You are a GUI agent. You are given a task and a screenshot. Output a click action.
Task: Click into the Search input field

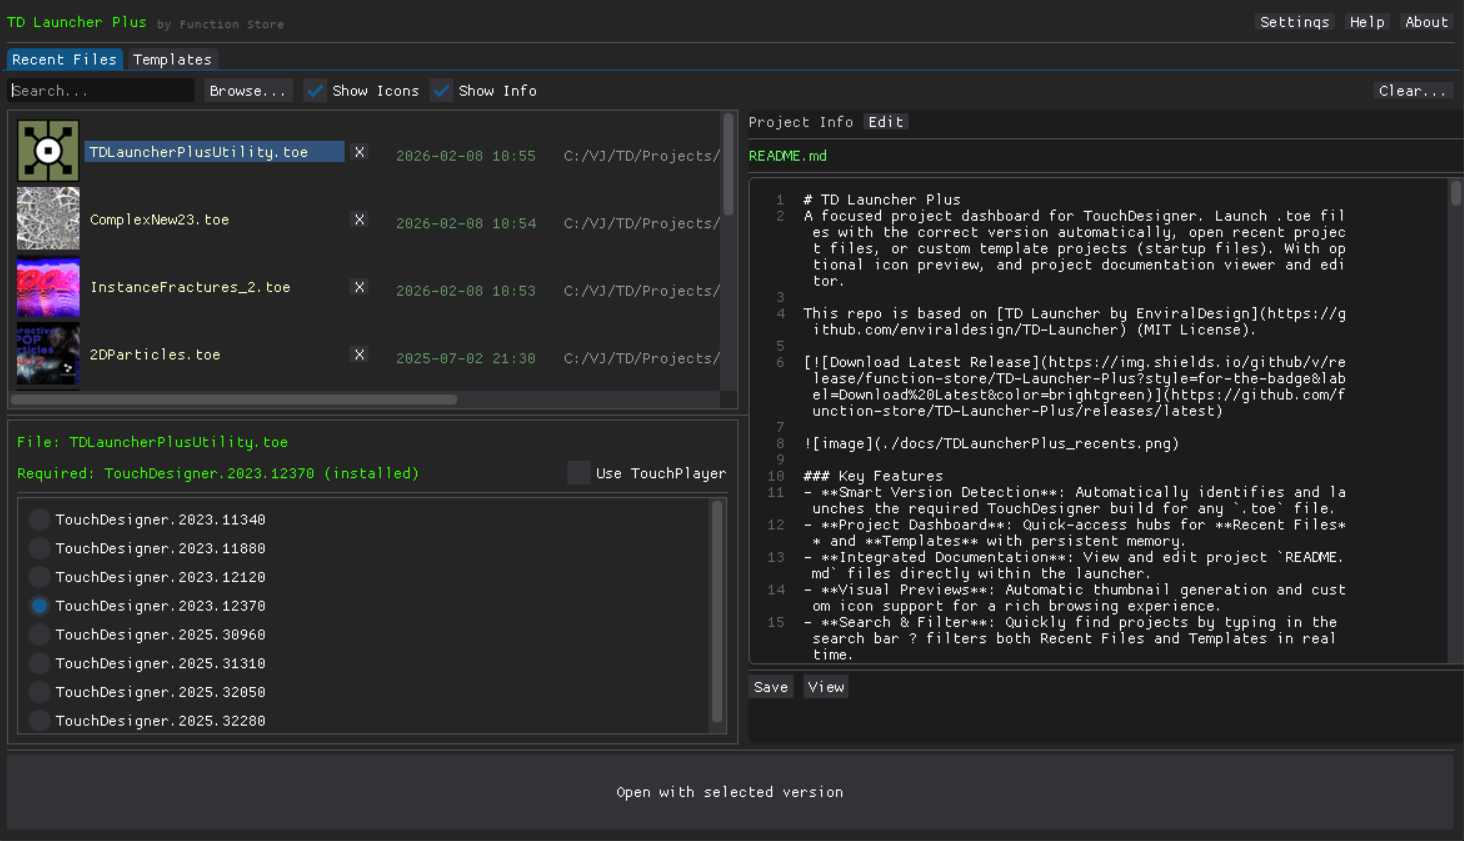tap(100, 91)
